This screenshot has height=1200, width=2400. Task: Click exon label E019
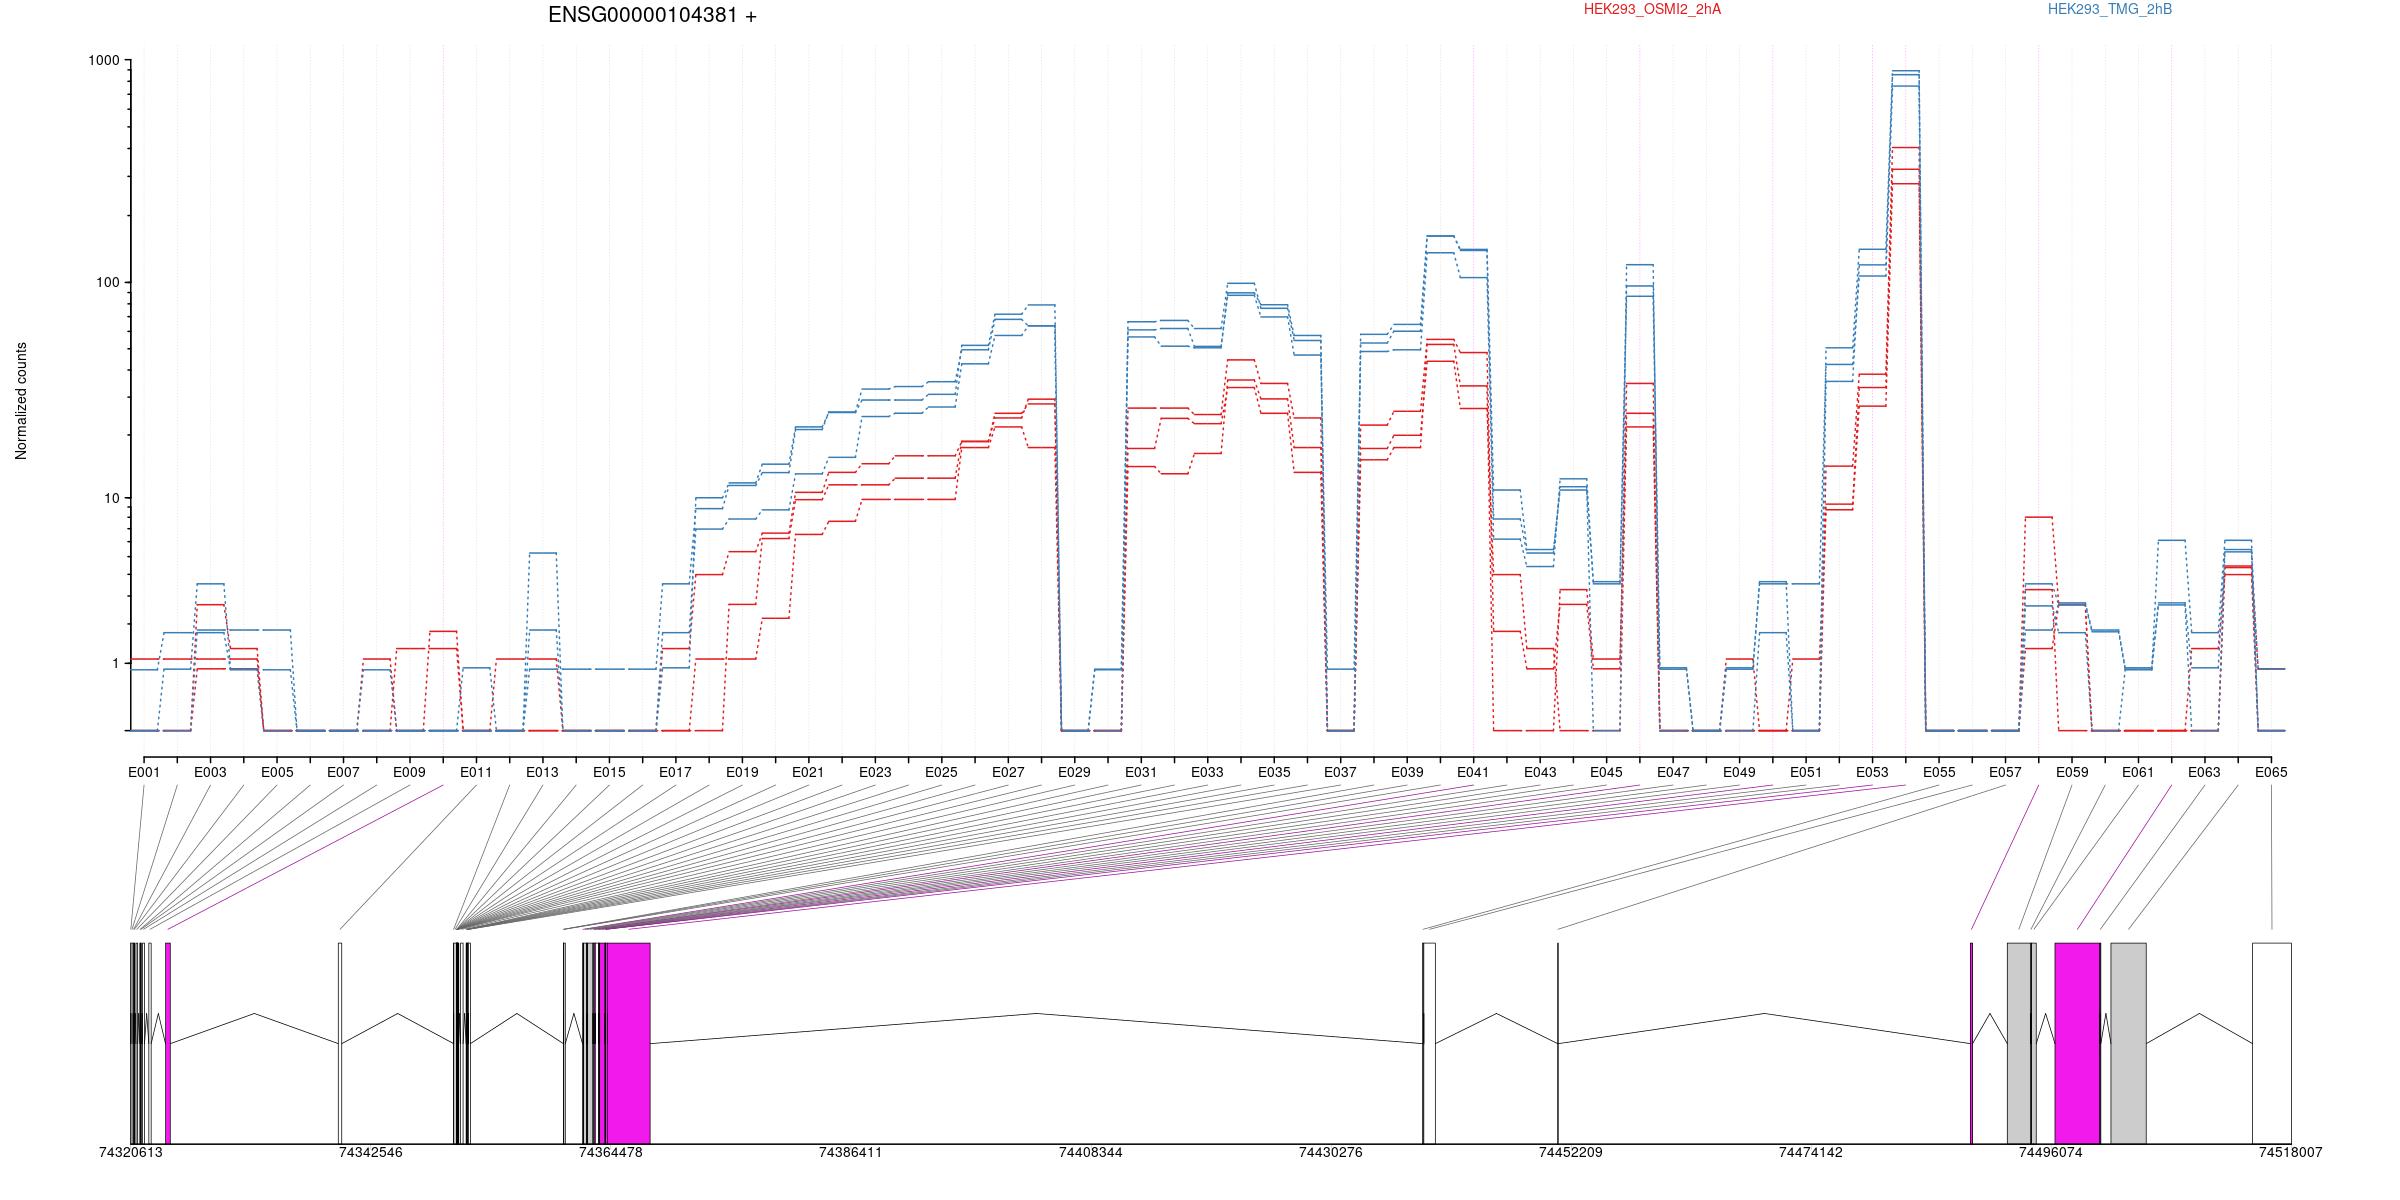coord(742,772)
